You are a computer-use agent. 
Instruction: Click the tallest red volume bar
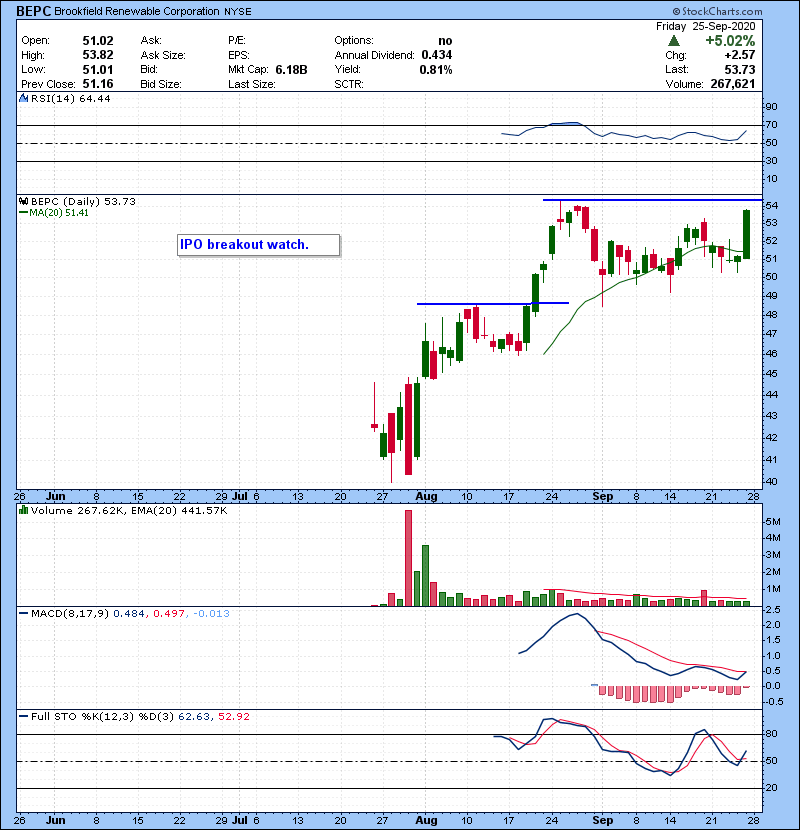(408, 558)
